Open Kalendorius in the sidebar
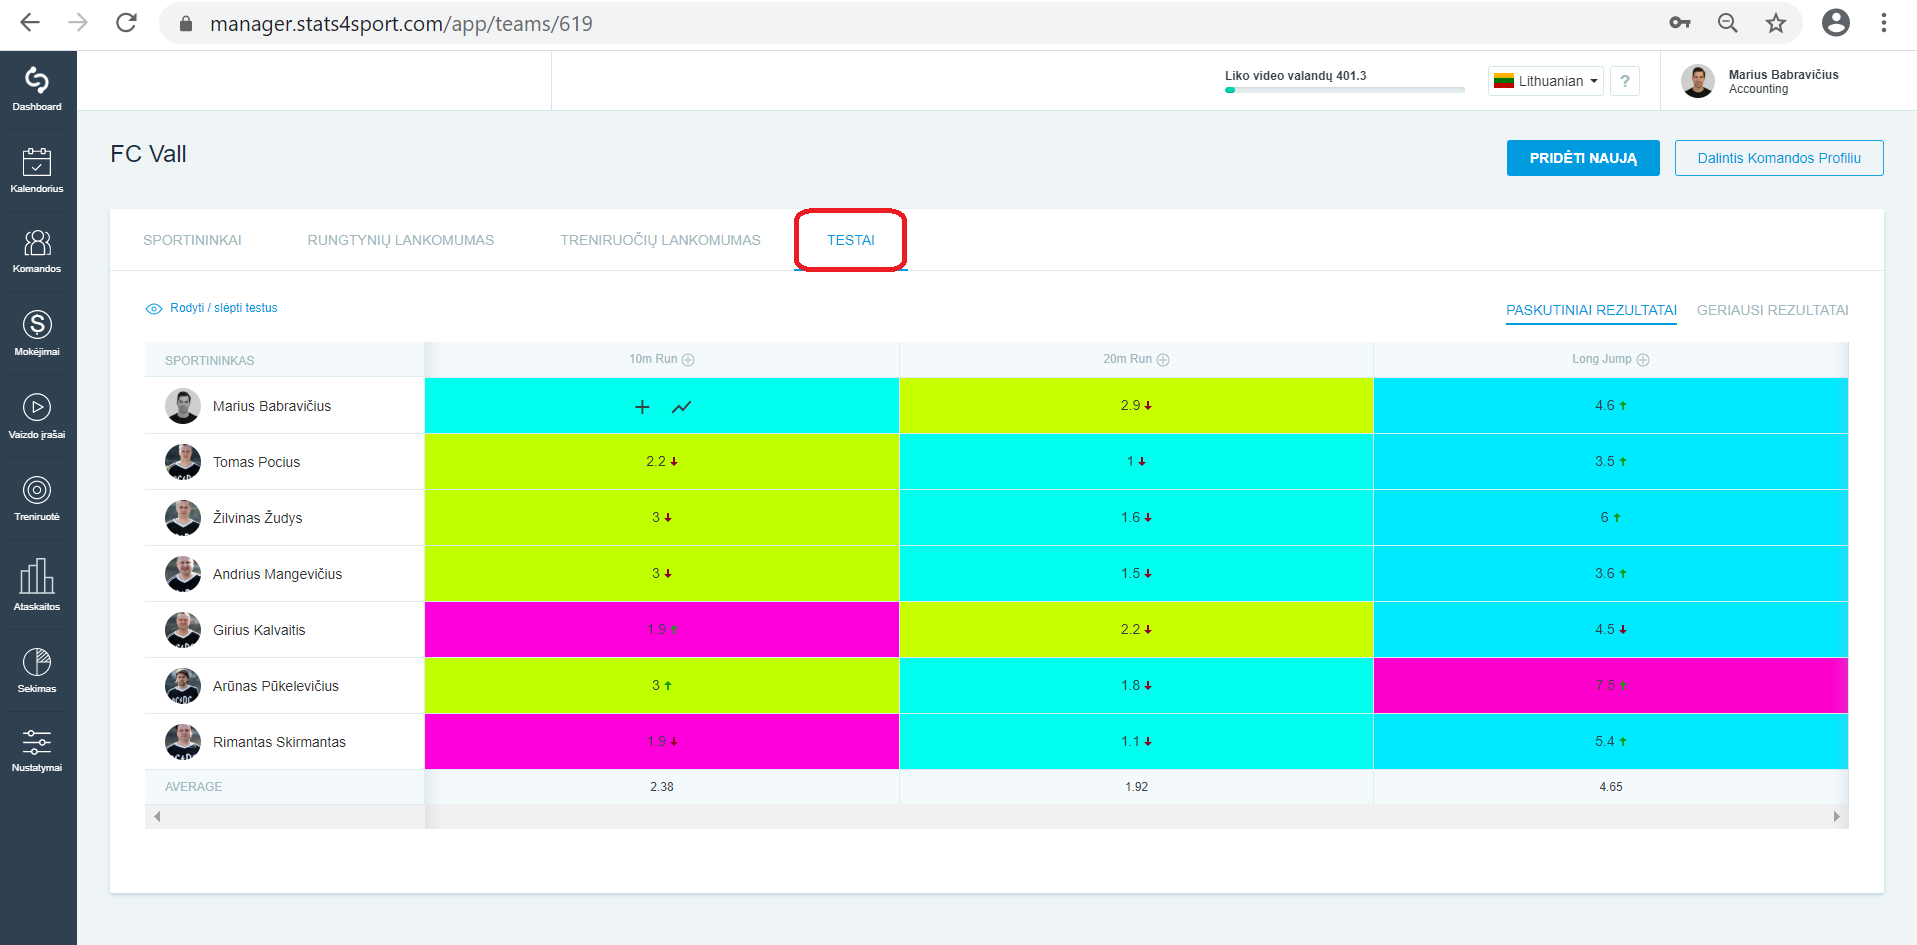The width and height of the screenshot is (1917, 945). click(37, 170)
